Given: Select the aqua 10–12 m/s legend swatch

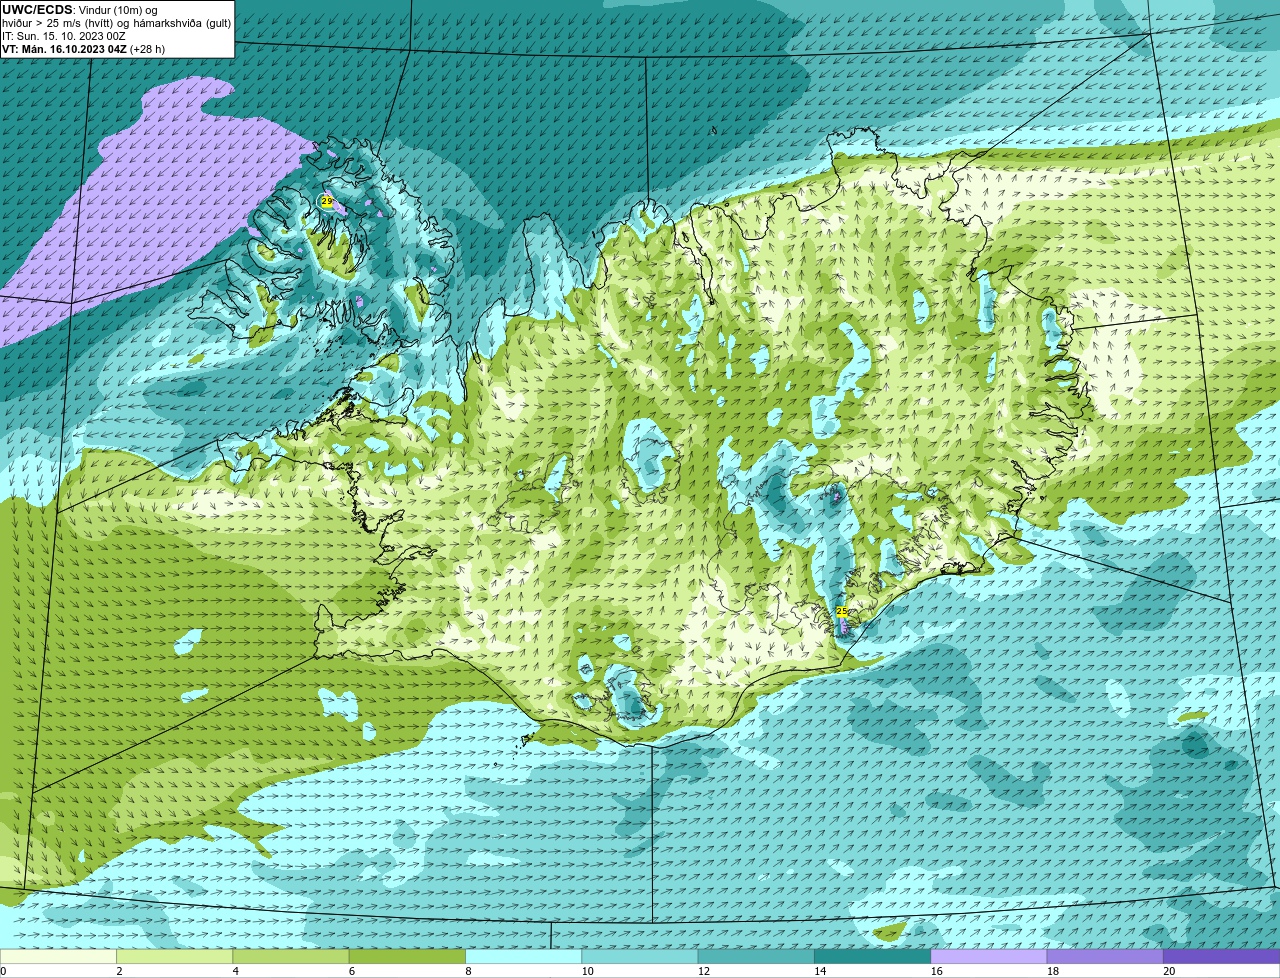Looking at the screenshot, I should point(640,956).
